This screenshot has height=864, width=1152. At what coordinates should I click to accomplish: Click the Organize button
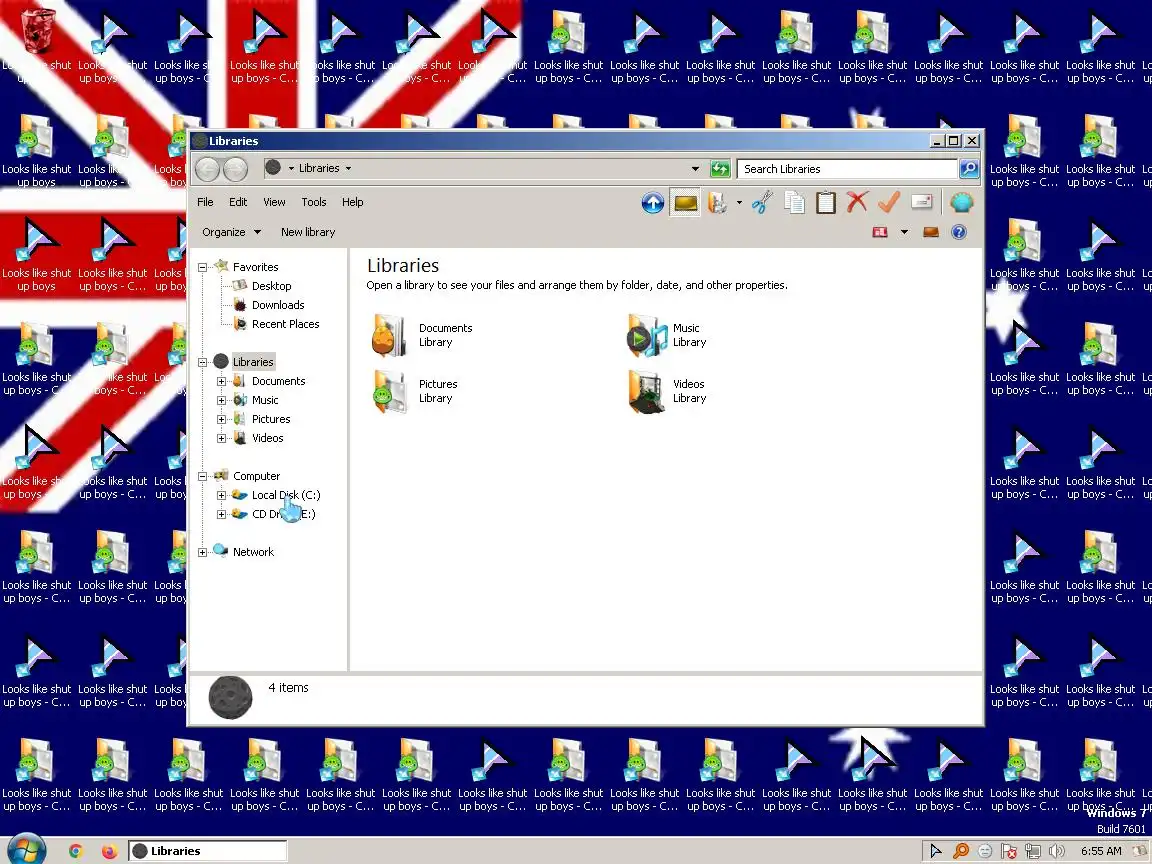coord(231,232)
